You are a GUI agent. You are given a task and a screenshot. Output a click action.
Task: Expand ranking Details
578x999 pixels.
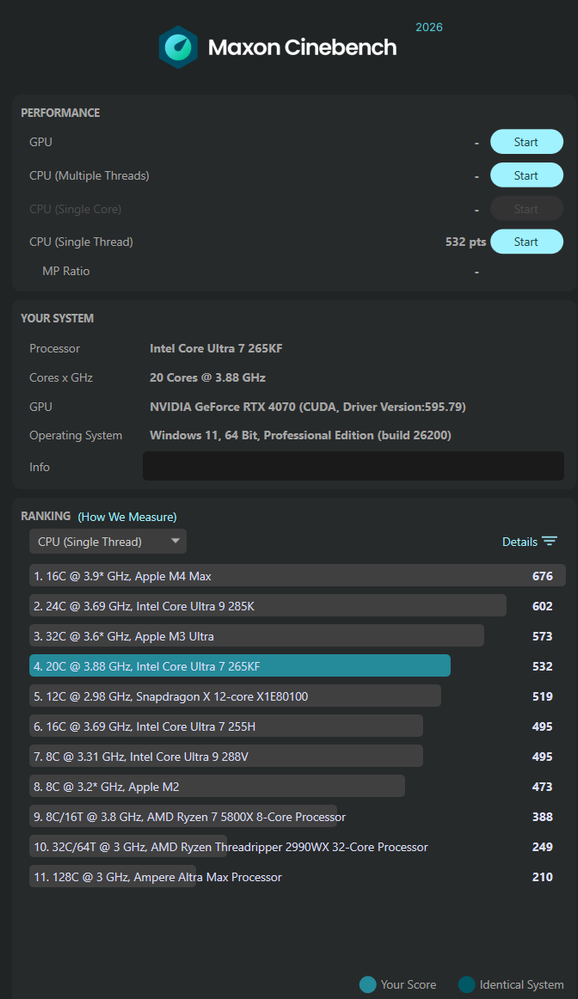[x=529, y=542]
